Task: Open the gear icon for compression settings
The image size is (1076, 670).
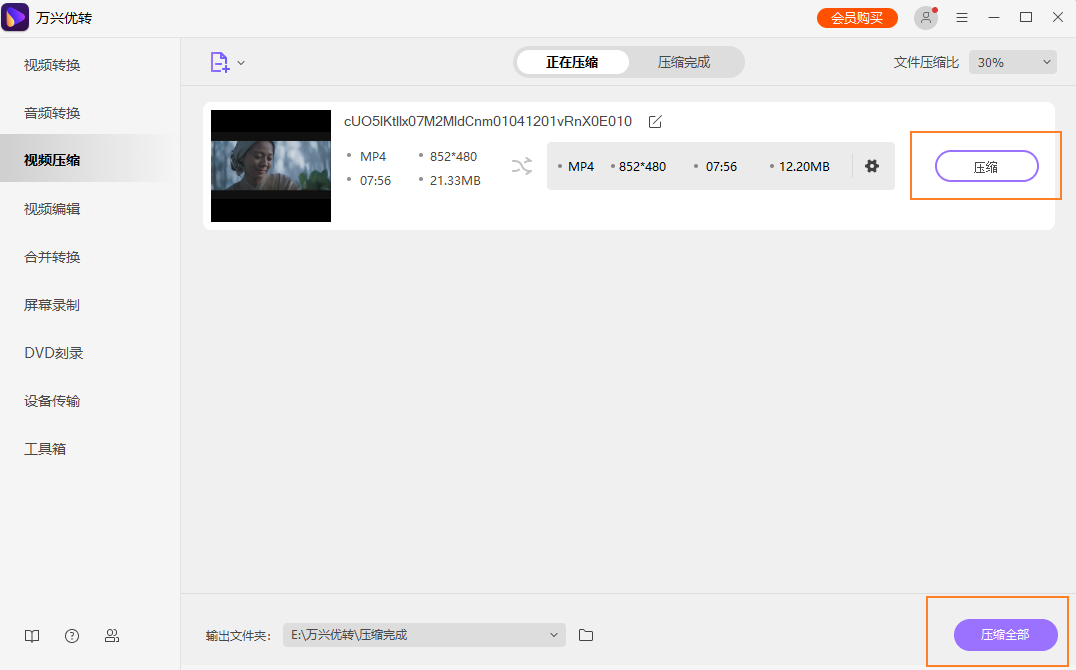Action: (872, 166)
